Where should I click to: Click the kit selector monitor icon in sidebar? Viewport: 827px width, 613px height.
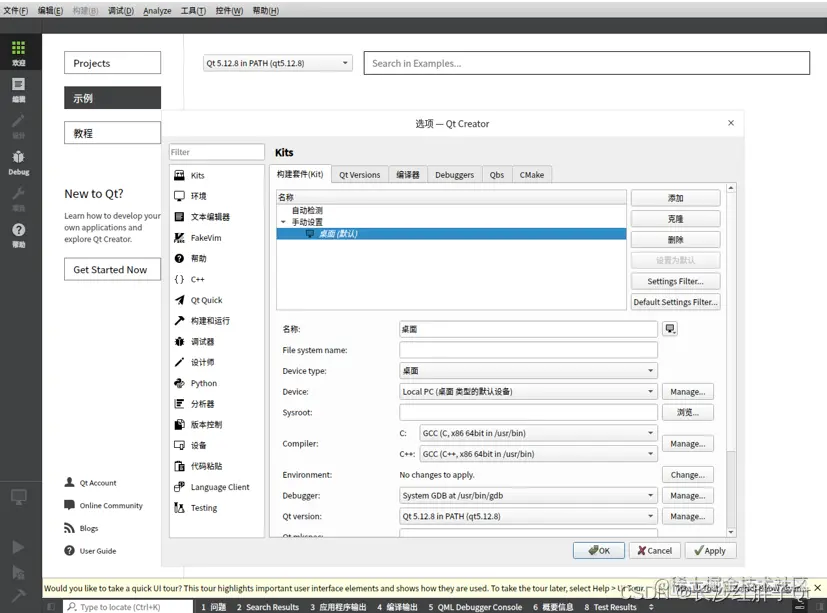[x=18, y=497]
